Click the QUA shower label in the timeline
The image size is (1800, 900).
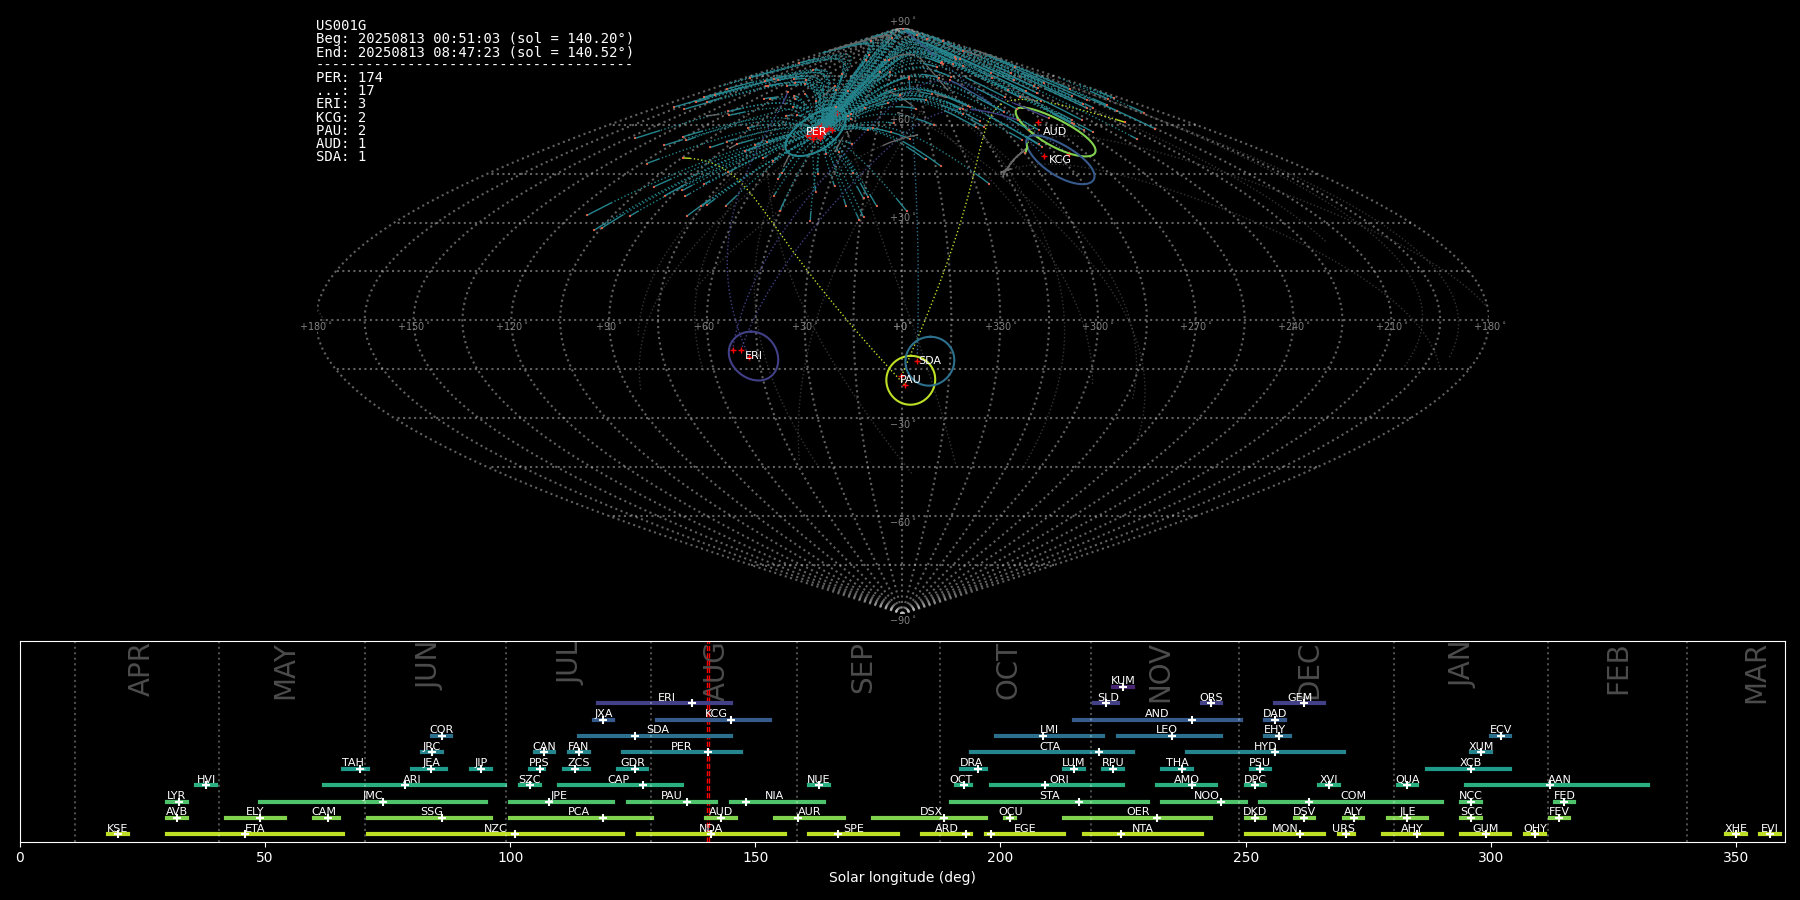click(1407, 780)
